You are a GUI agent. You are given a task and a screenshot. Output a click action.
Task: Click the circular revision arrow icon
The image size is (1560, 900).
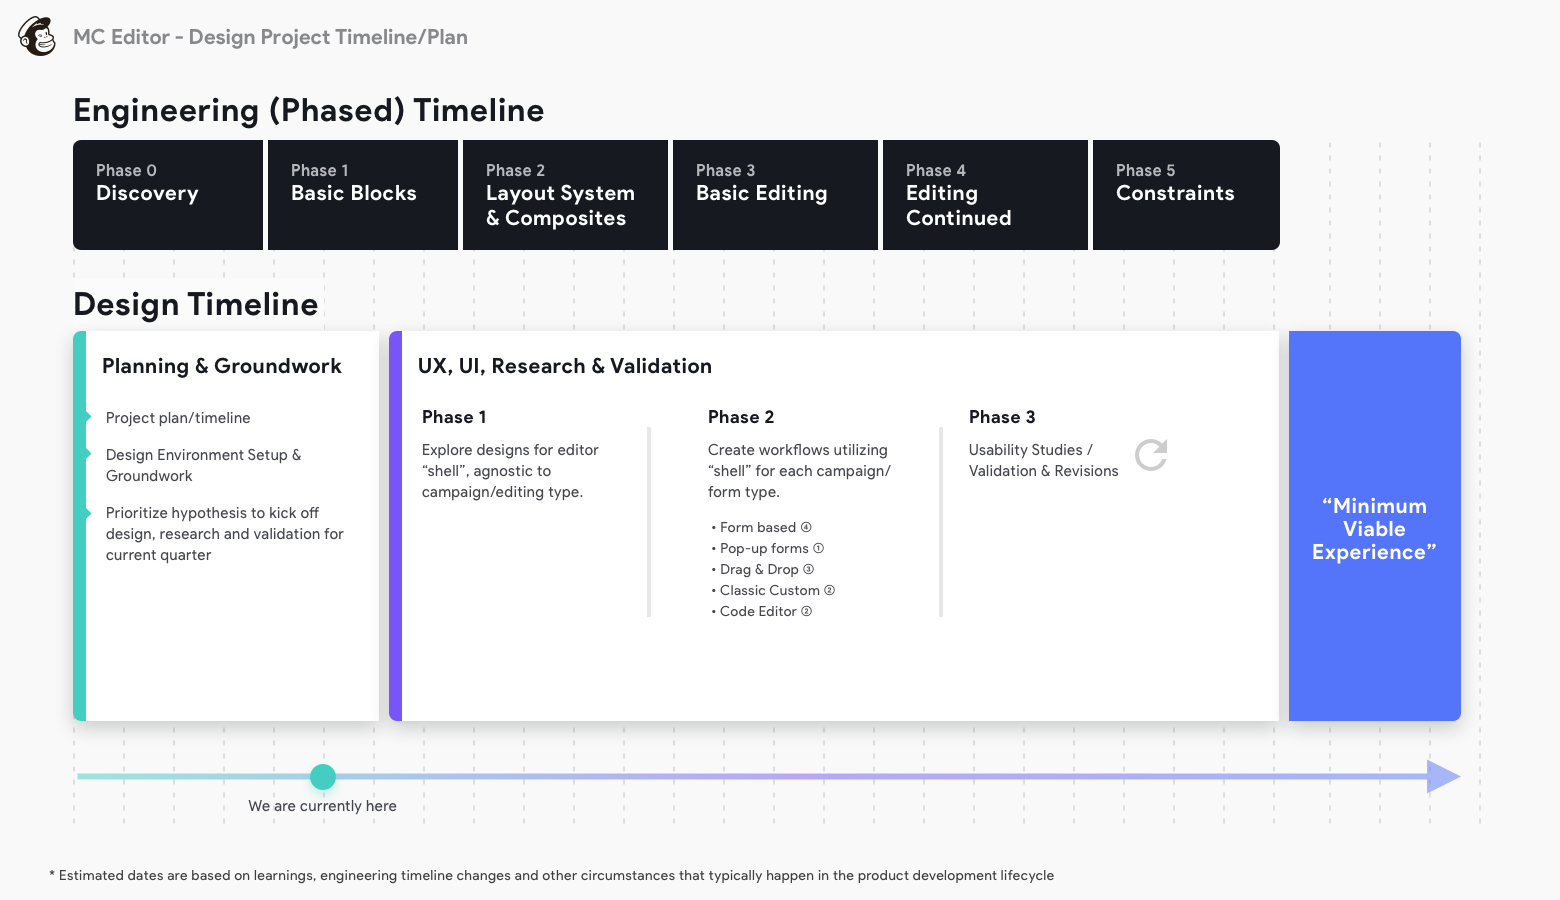[1151, 455]
